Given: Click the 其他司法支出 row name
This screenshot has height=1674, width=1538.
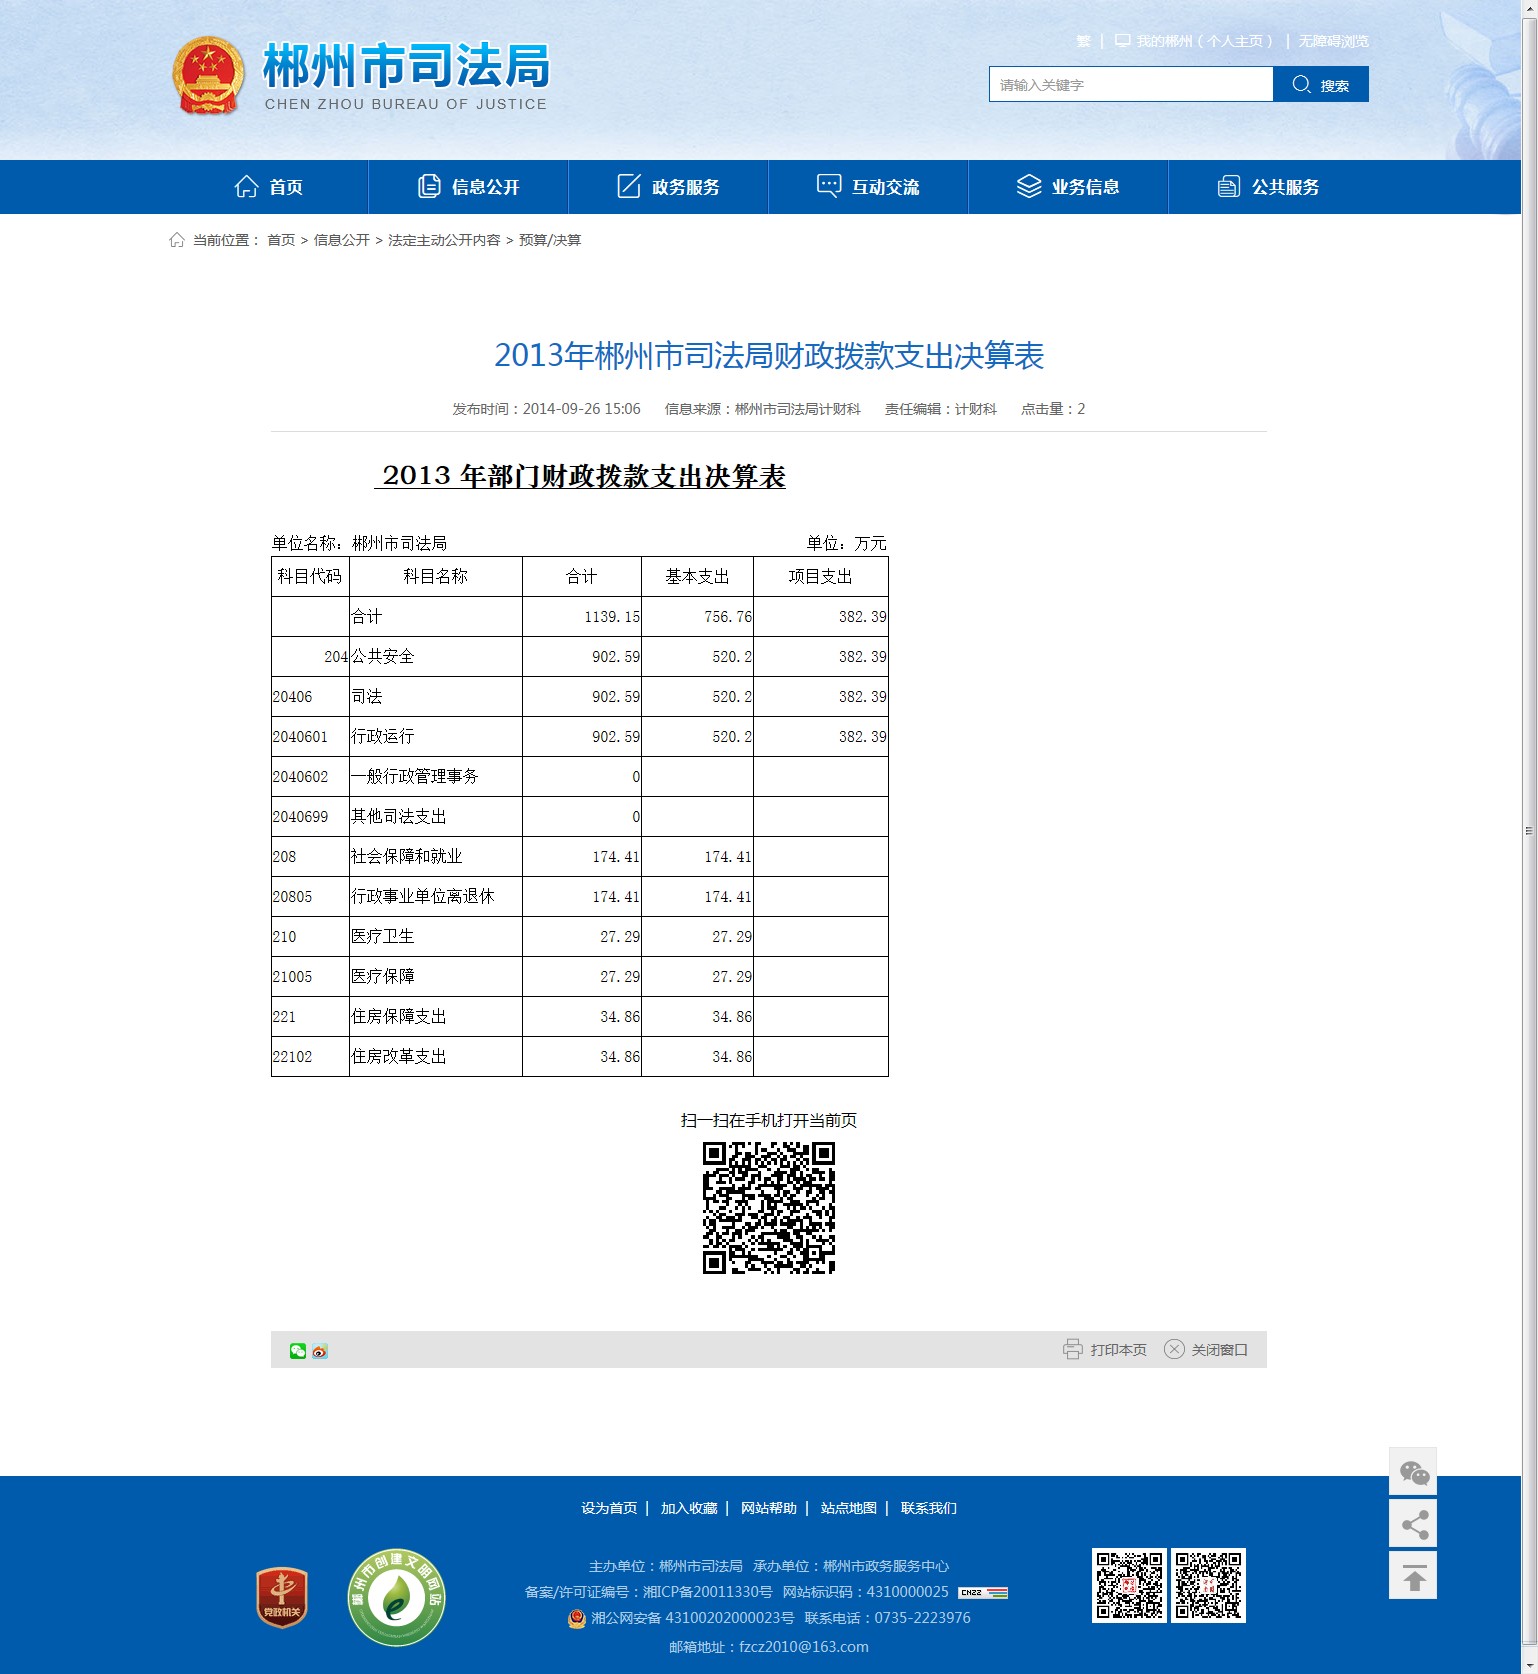Looking at the screenshot, I should [x=399, y=816].
